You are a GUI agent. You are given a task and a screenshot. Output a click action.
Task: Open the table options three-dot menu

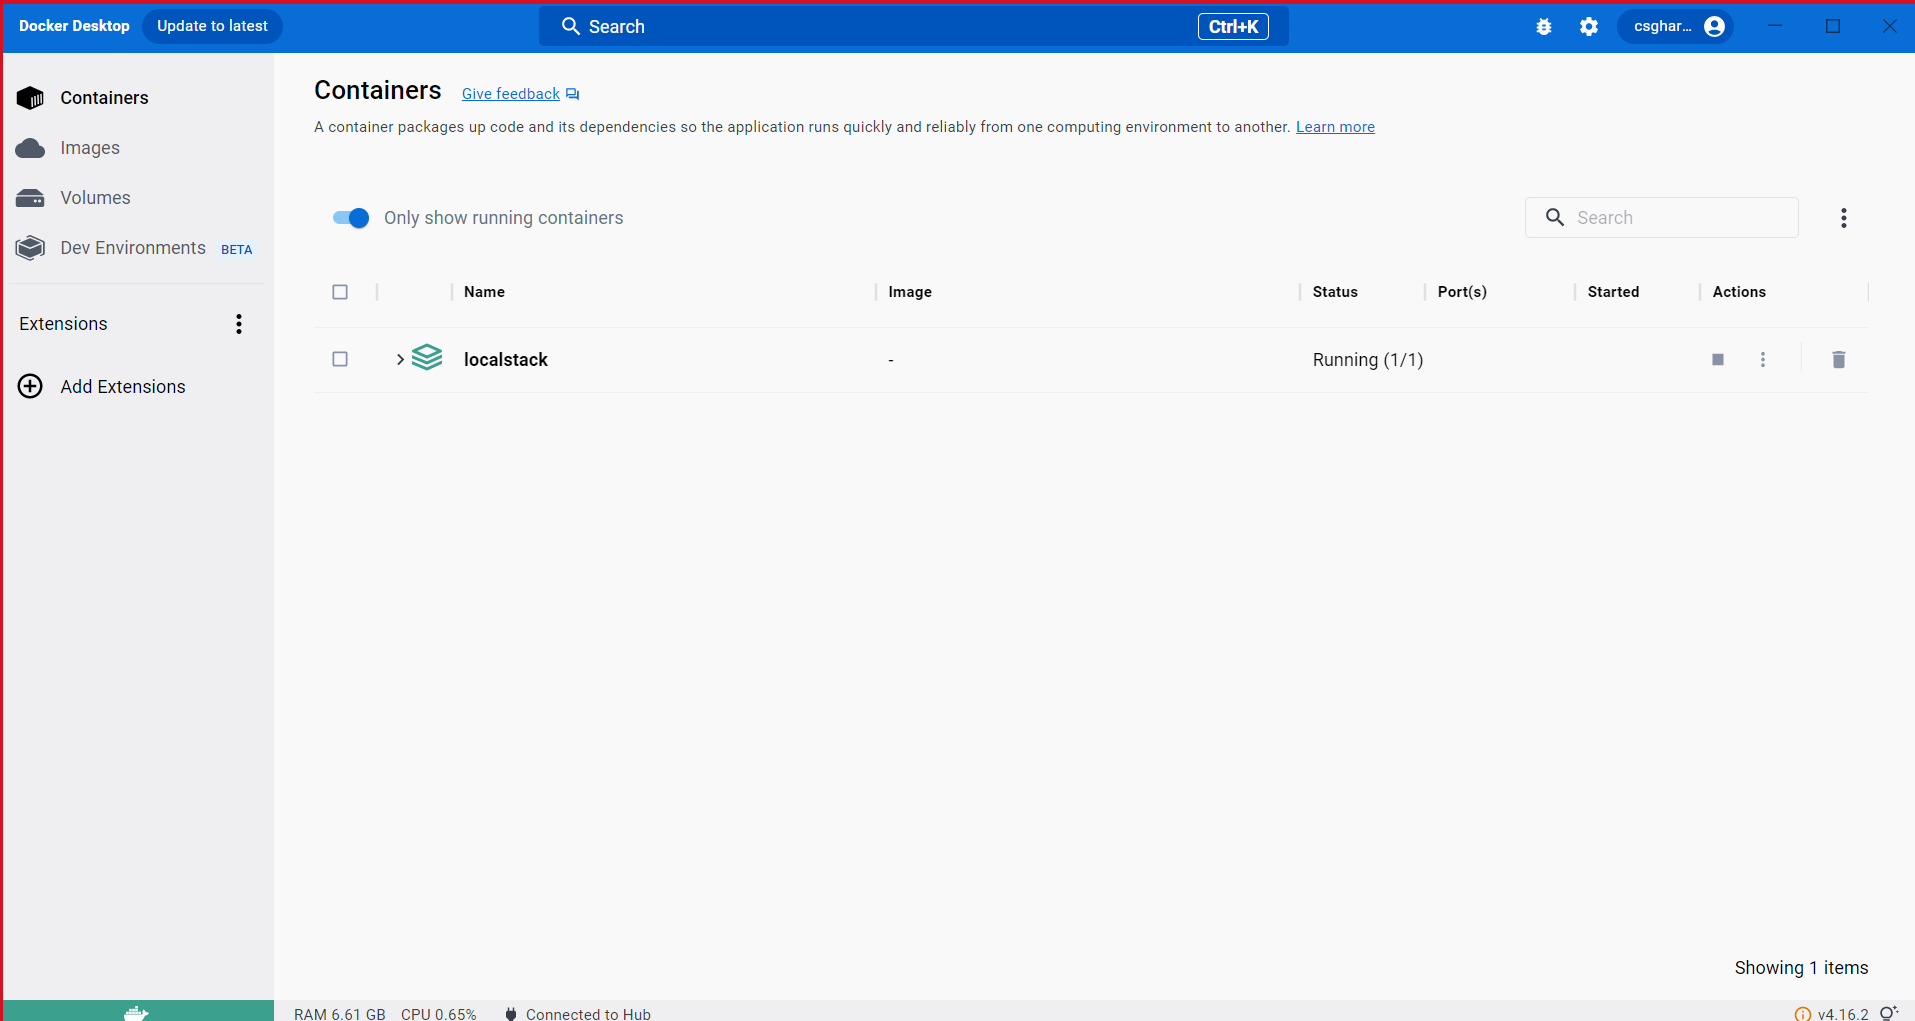[1844, 218]
